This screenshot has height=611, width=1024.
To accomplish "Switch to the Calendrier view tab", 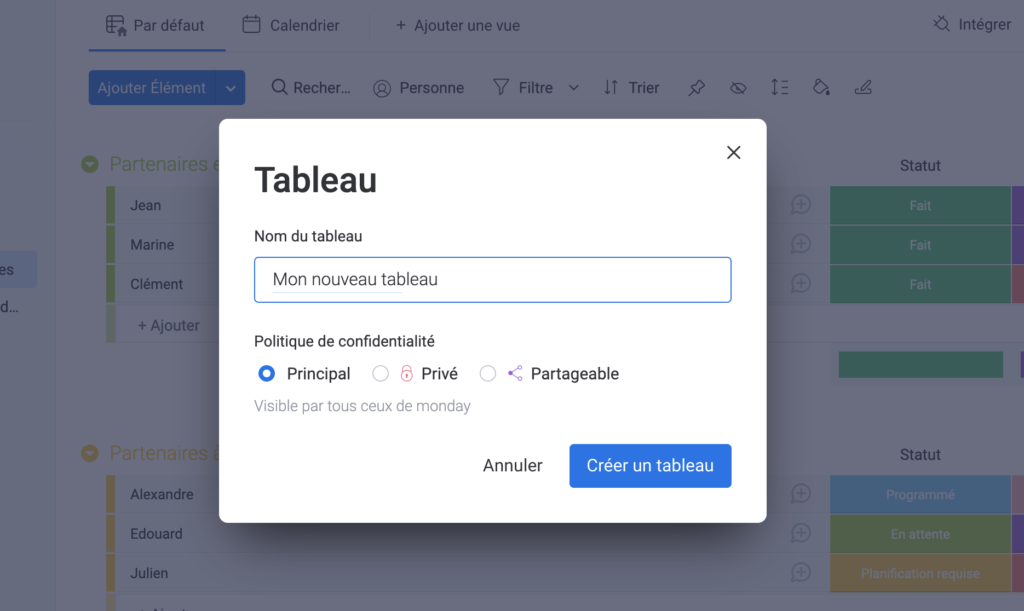I will (x=291, y=25).
